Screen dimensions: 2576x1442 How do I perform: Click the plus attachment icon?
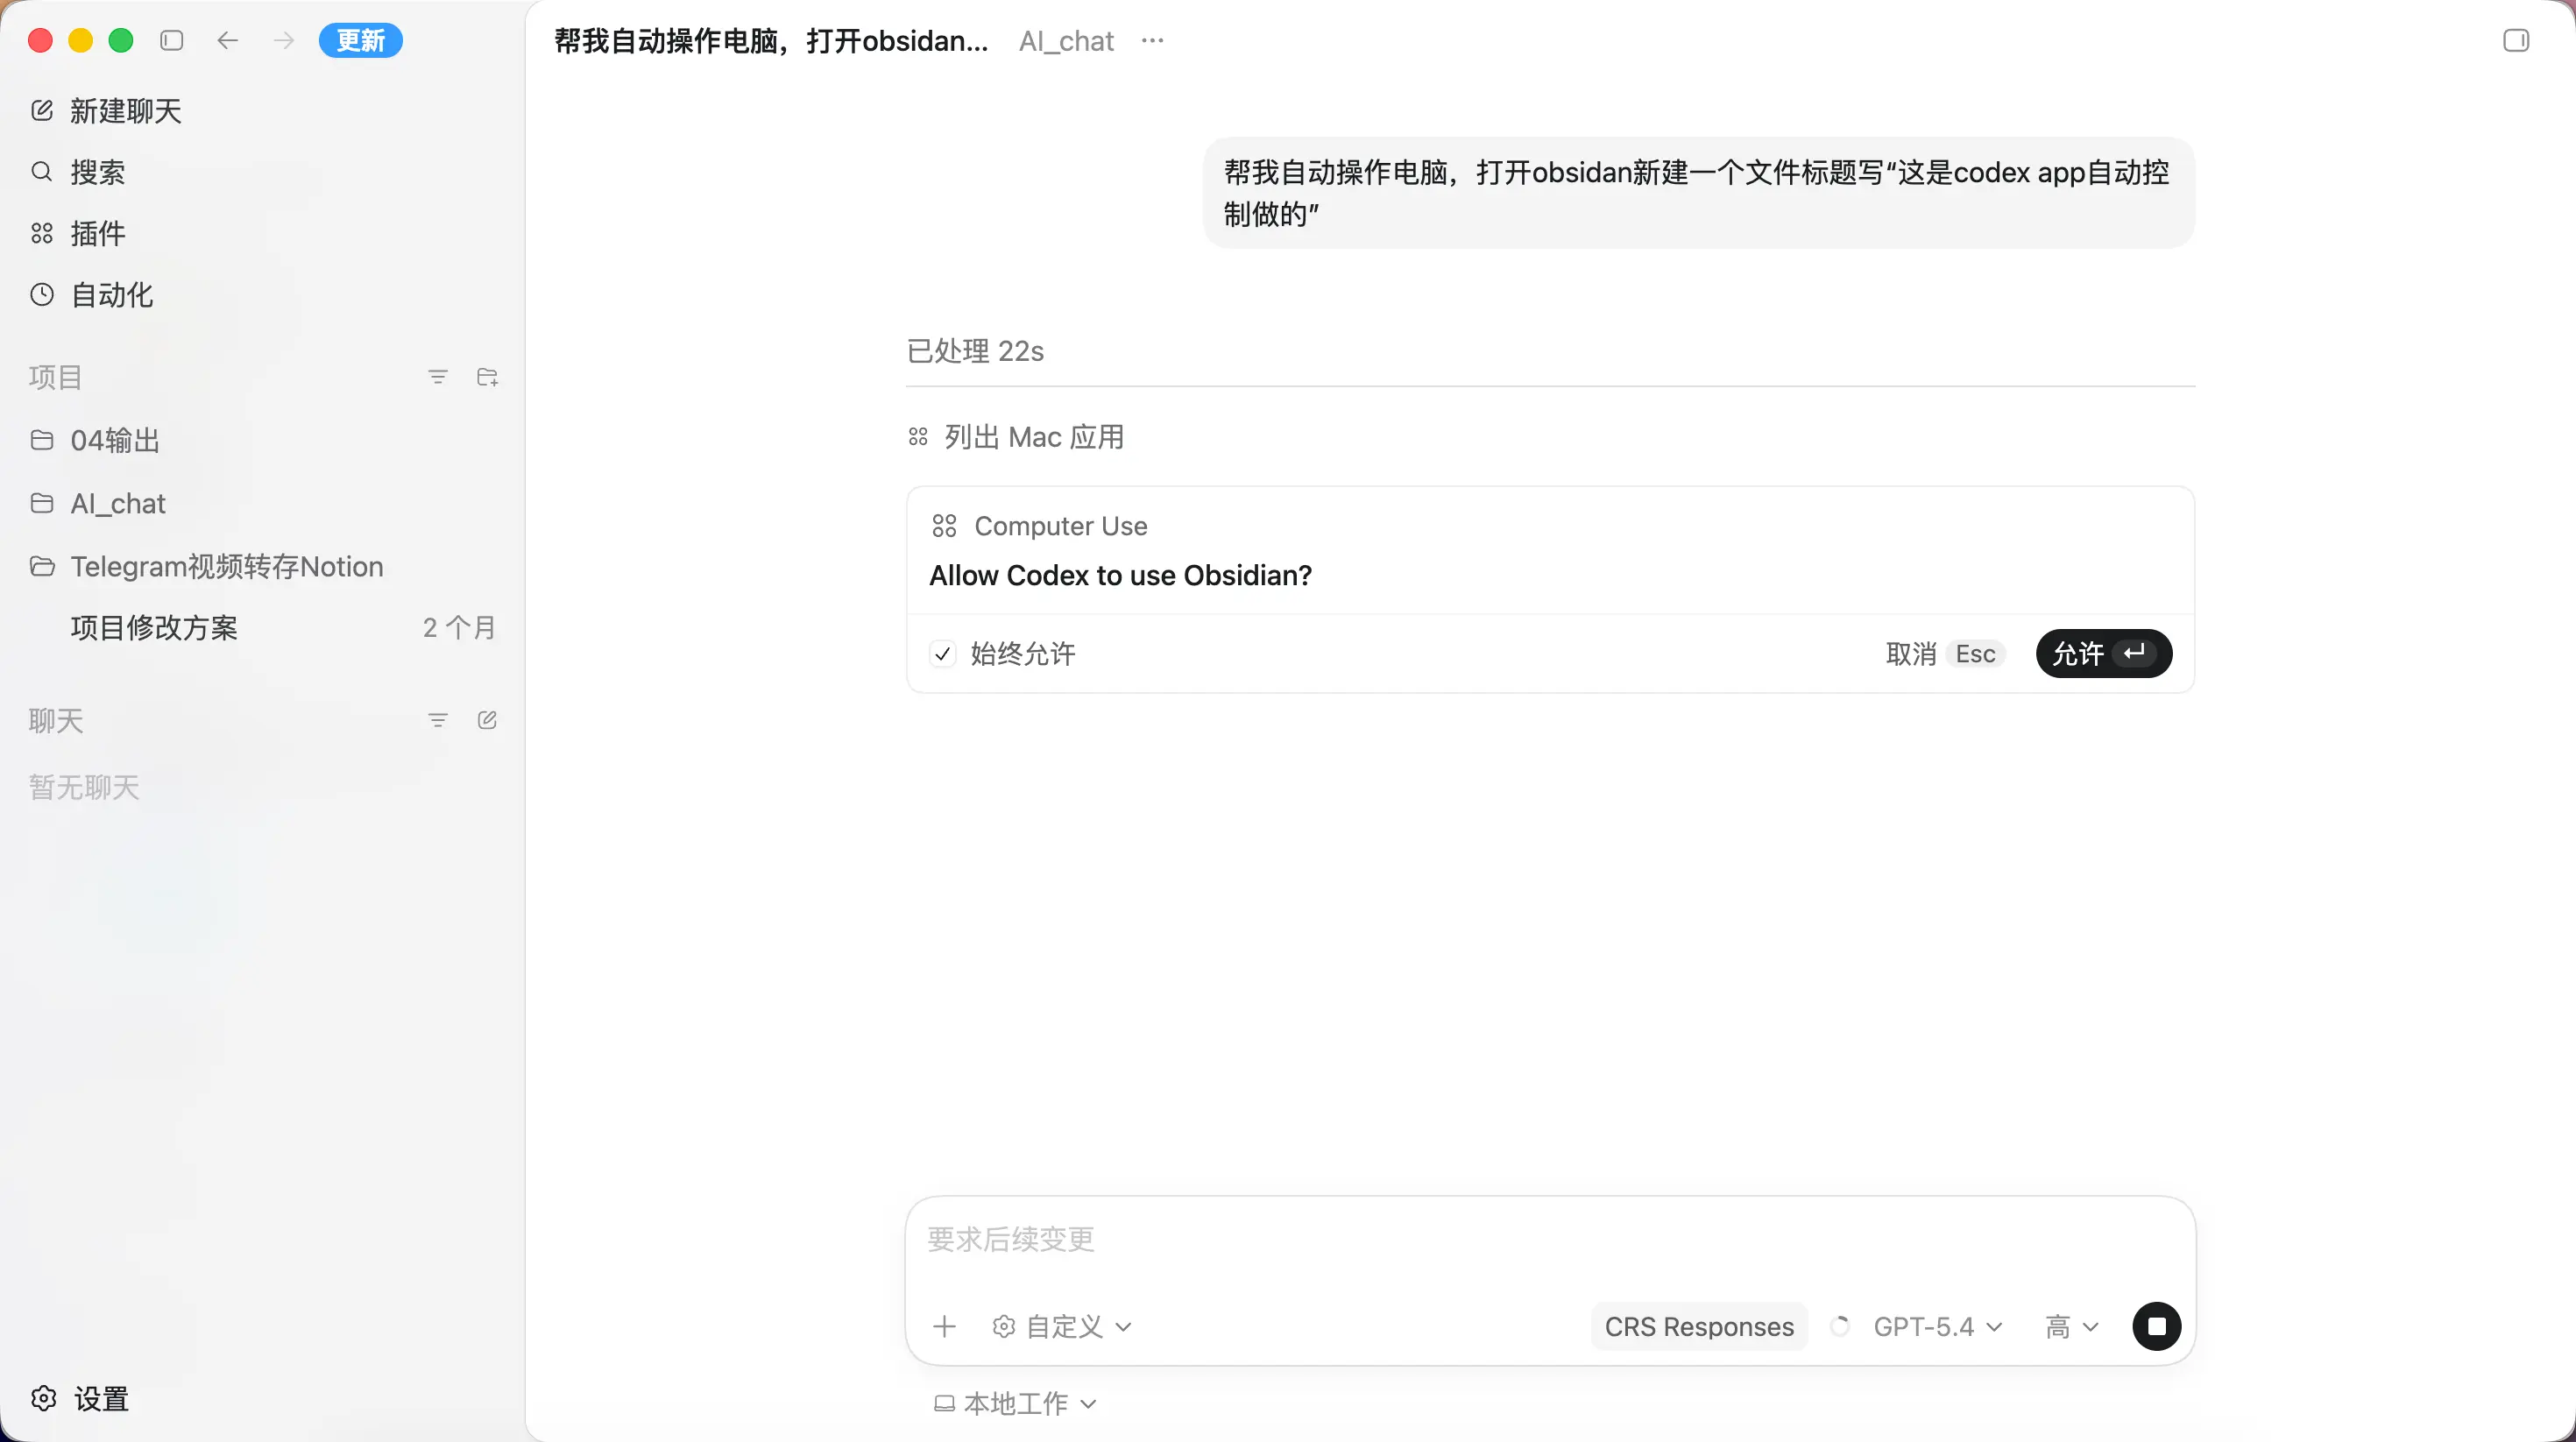pos(944,1326)
